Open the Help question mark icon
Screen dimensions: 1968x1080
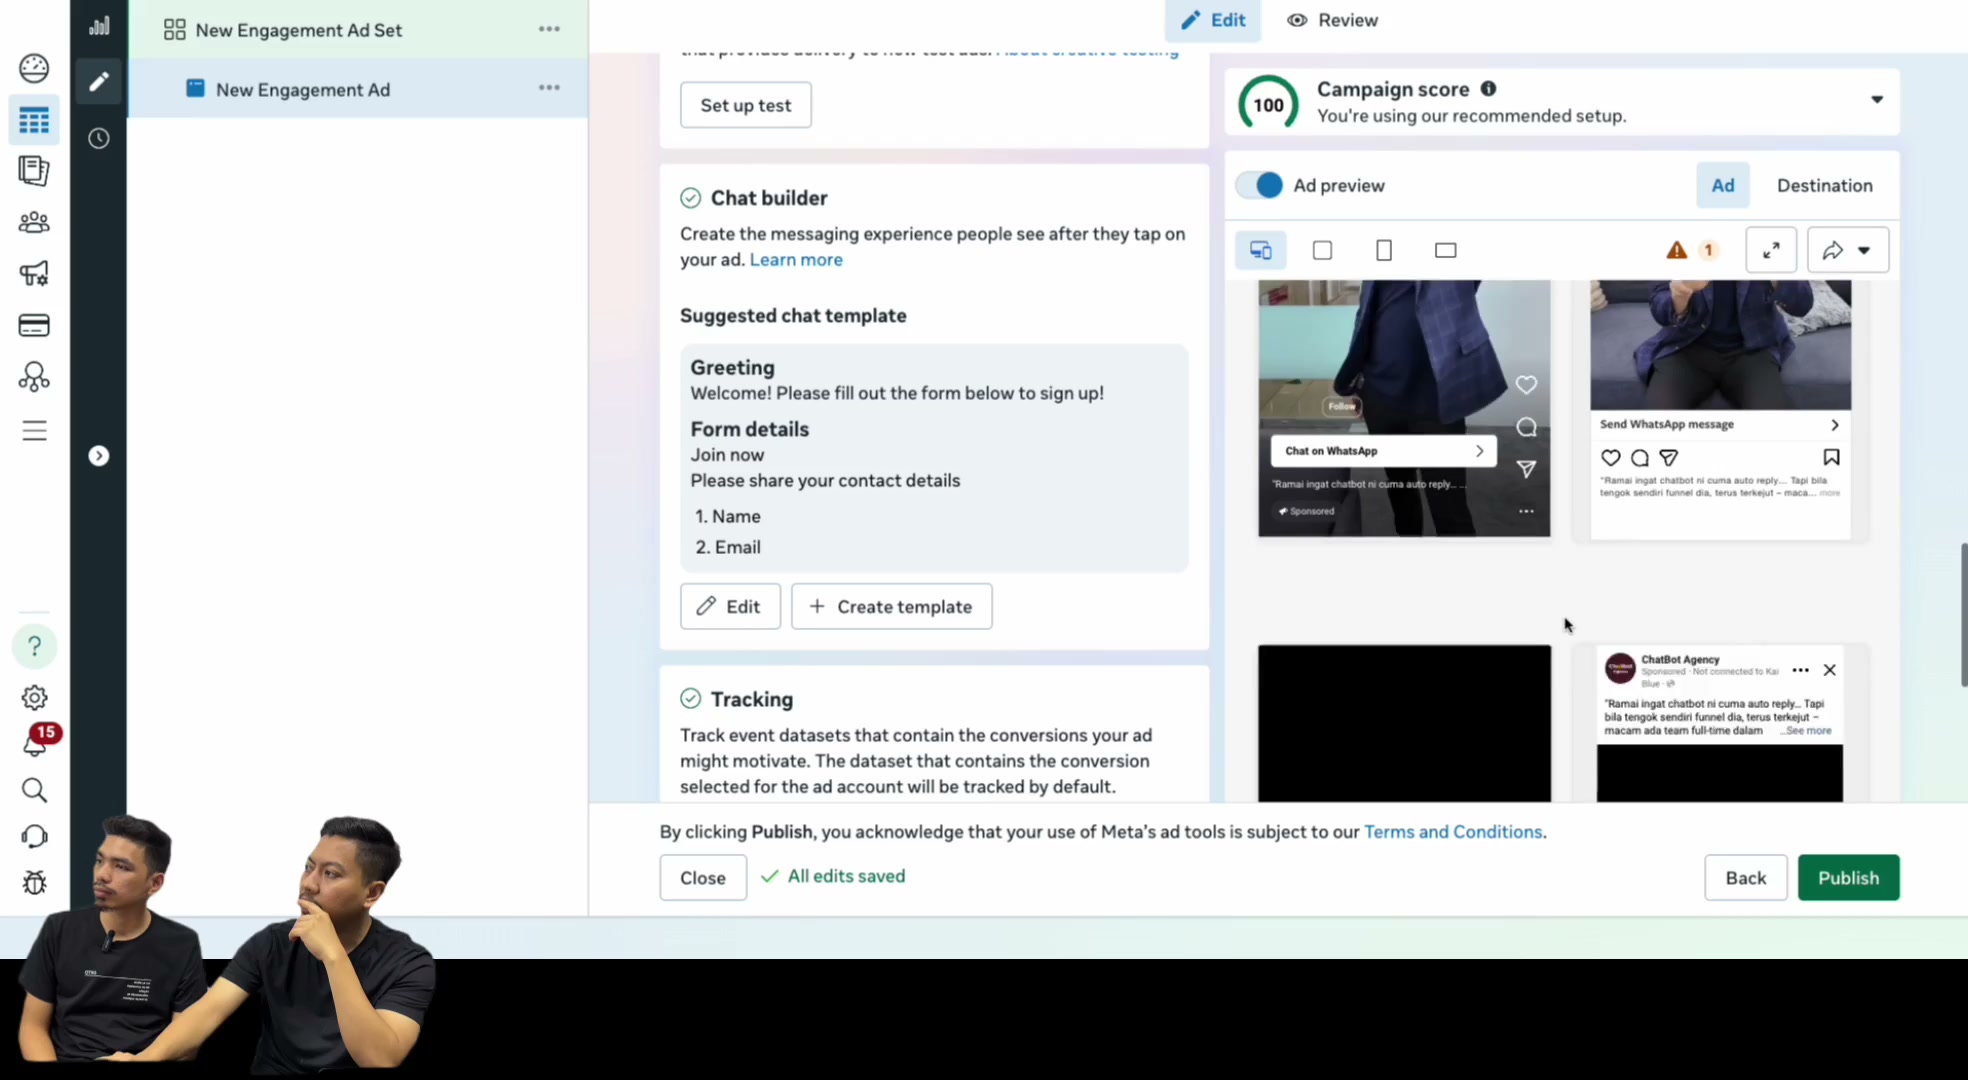click(x=34, y=646)
